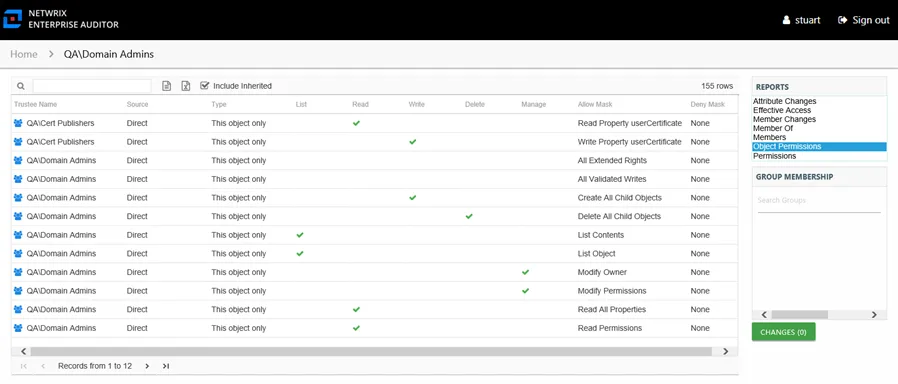Image resolution: width=898 pixels, height=384 pixels.
Task: Click 'All Validated Writes' allow mask cell
Action: [613, 179]
